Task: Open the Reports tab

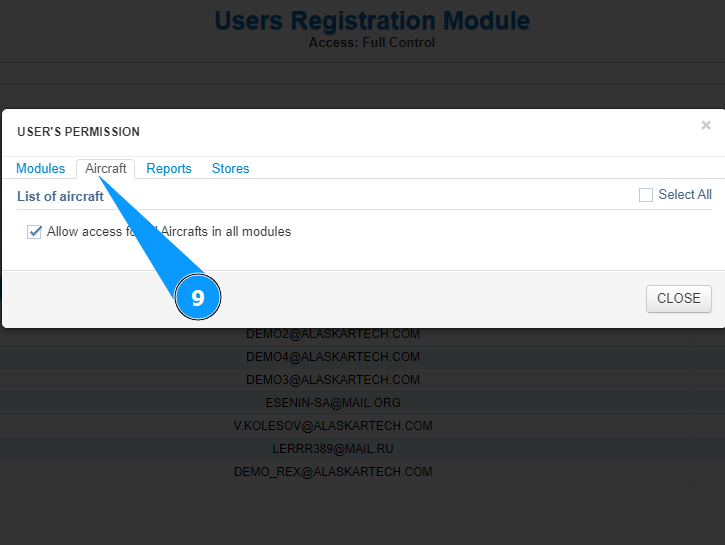Action: click(169, 169)
